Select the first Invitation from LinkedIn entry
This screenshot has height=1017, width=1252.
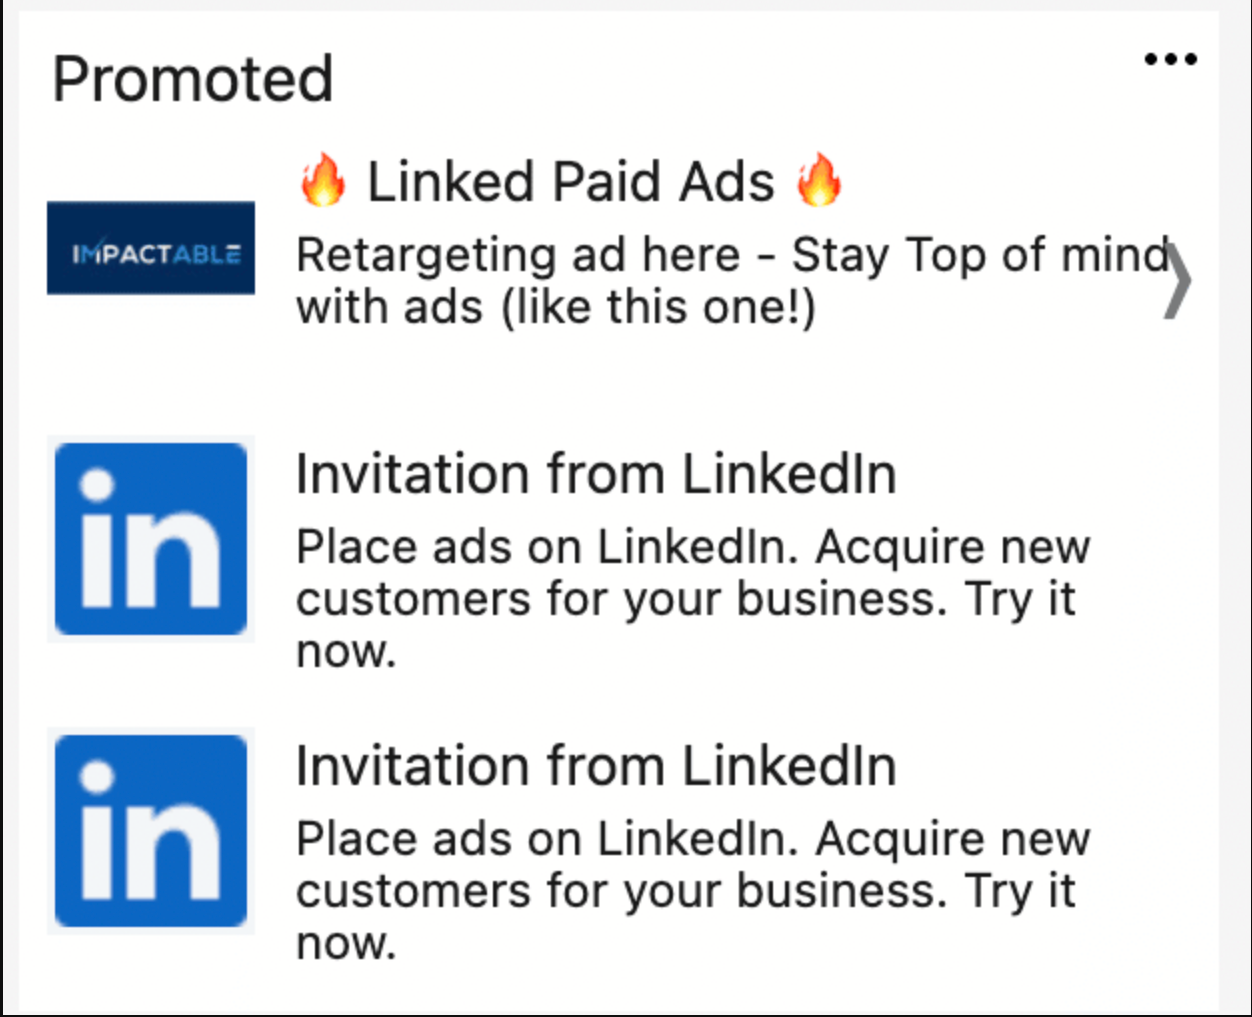[x=595, y=473]
